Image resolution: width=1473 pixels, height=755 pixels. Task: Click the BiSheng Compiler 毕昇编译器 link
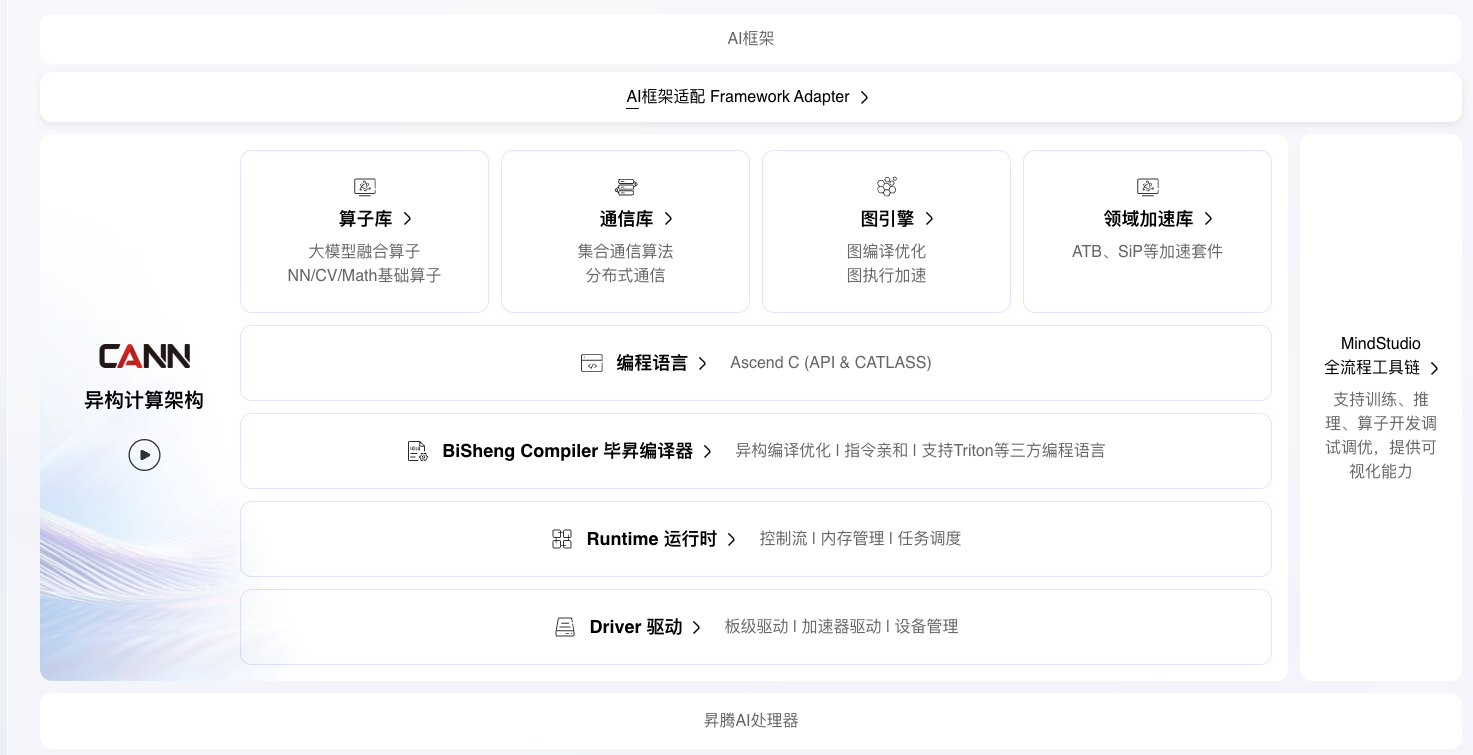coord(567,451)
